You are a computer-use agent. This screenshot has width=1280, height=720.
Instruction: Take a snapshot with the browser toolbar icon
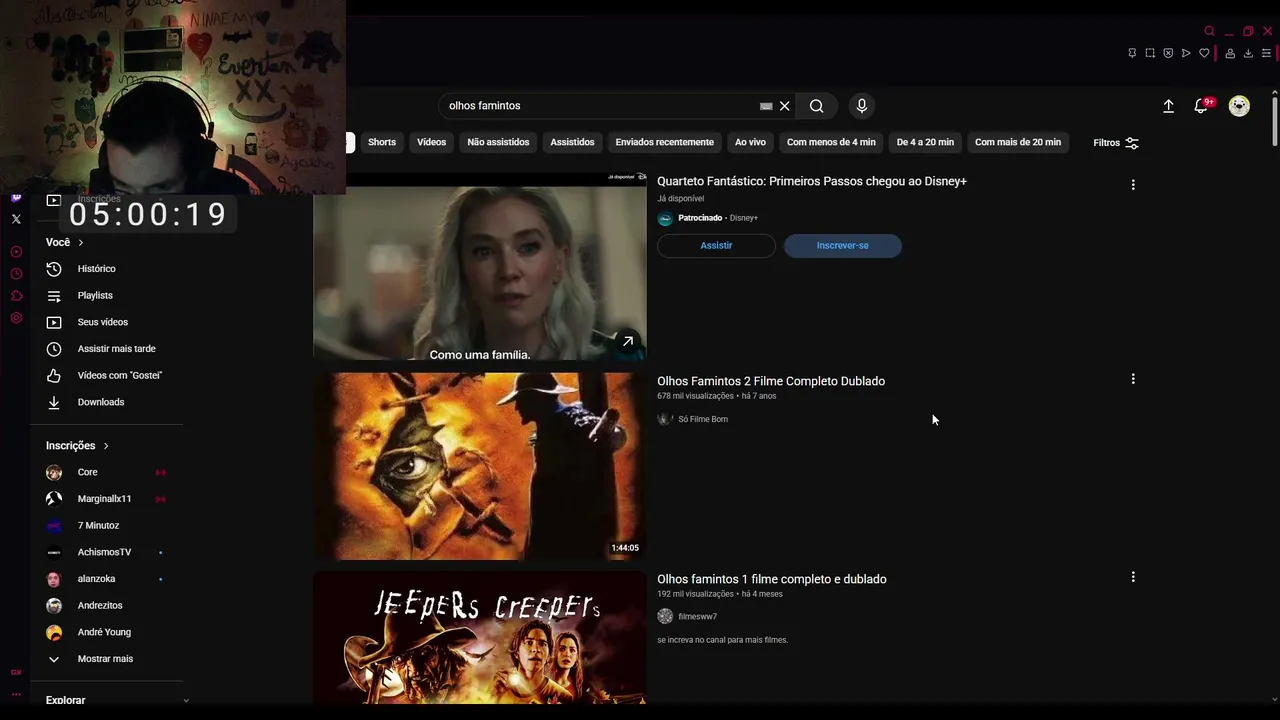[x=1150, y=53]
